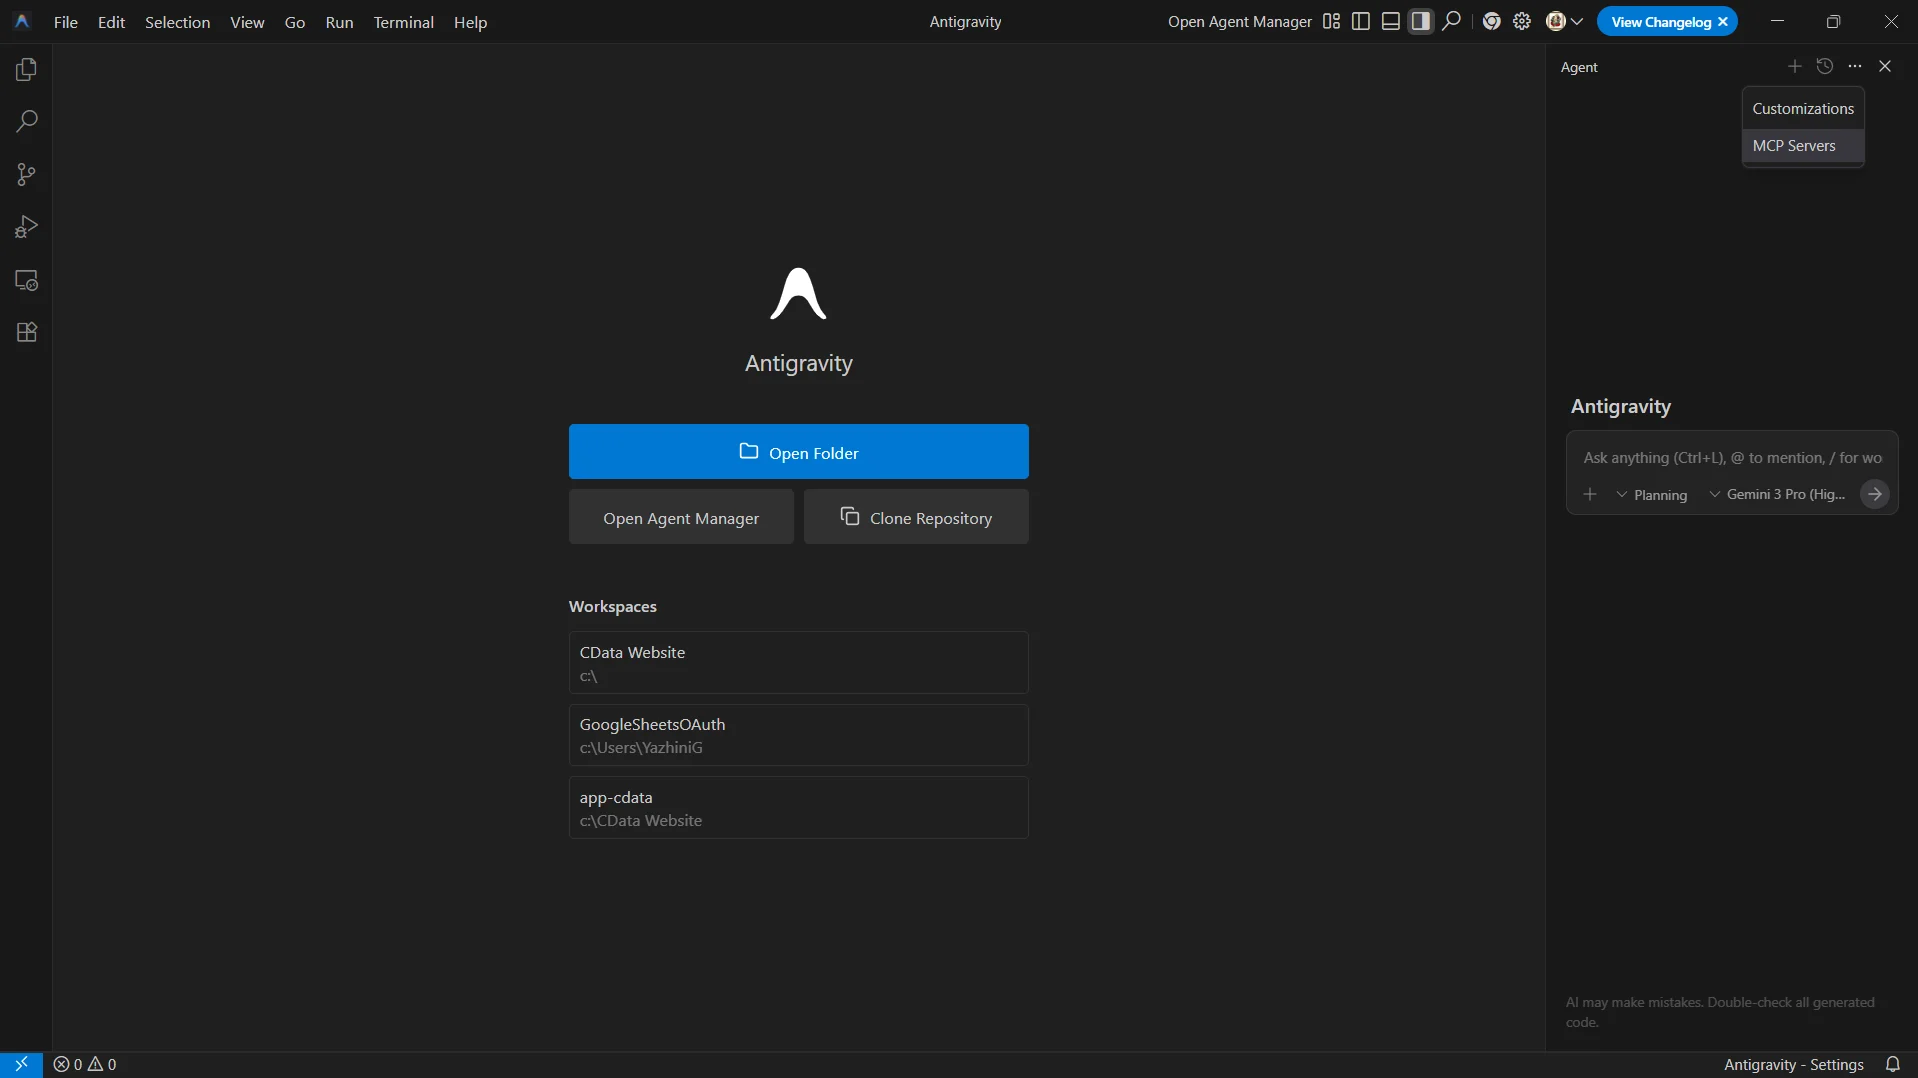Image resolution: width=1918 pixels, height=1078 pixels.
Task: Toggle the bottom panel layout button
Action: tap(1390, 22)
